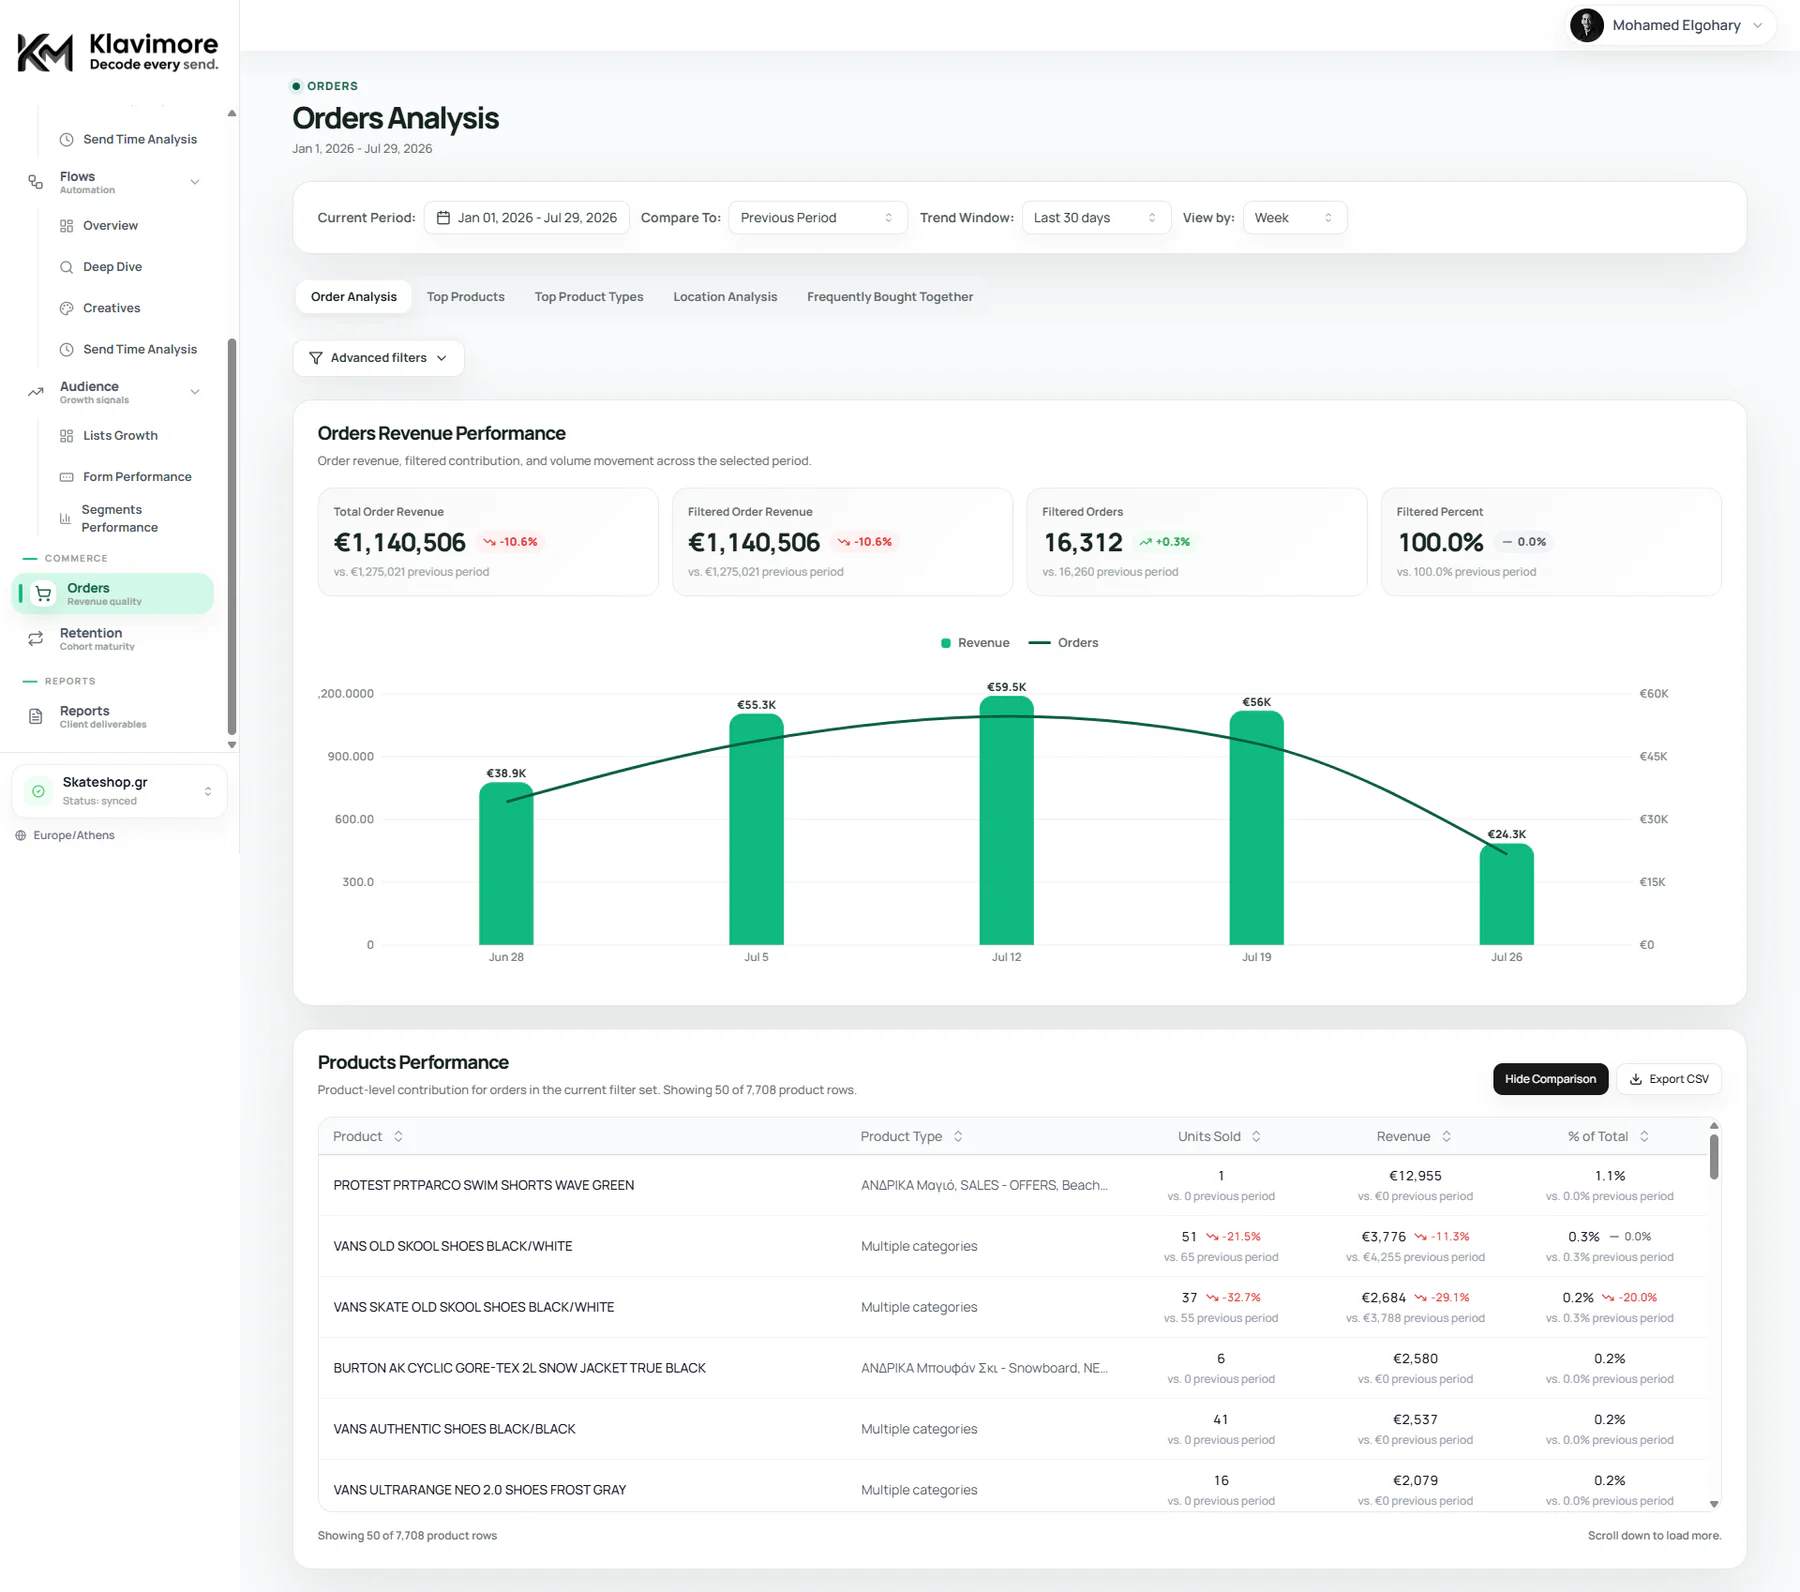Click the Filtered Orders 16,312 value
1800x1592 pixels.
pyautogui.click(x=1083, y=543)
